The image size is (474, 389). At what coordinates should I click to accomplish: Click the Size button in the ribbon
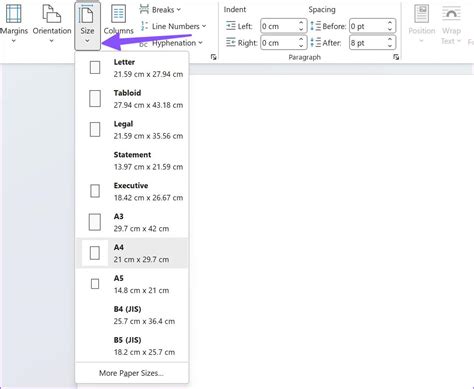(87, 25)
